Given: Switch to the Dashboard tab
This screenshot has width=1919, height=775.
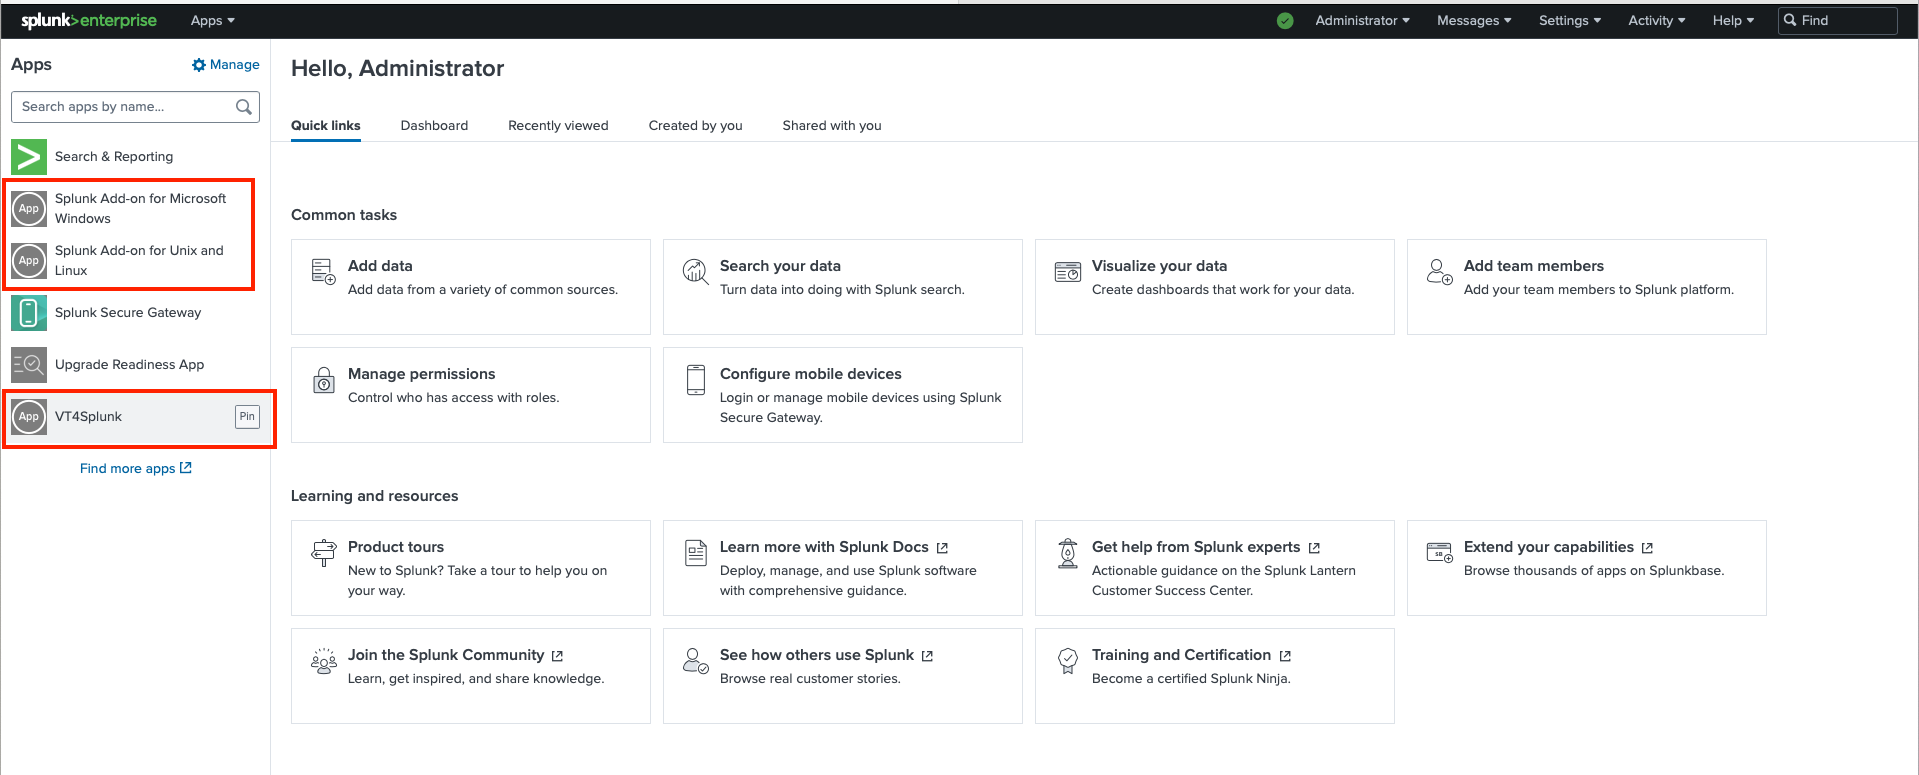Looking at the screenshot, I should click(434, 126).
